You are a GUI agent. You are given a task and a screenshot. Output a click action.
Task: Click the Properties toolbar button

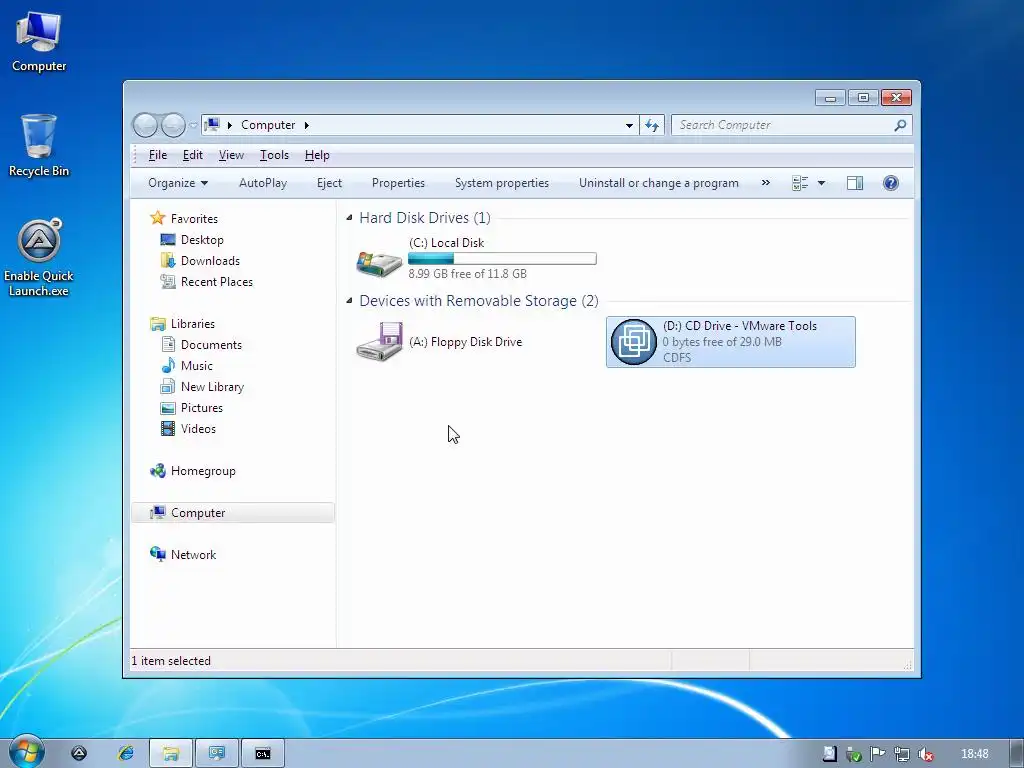[x=398, y=183]
